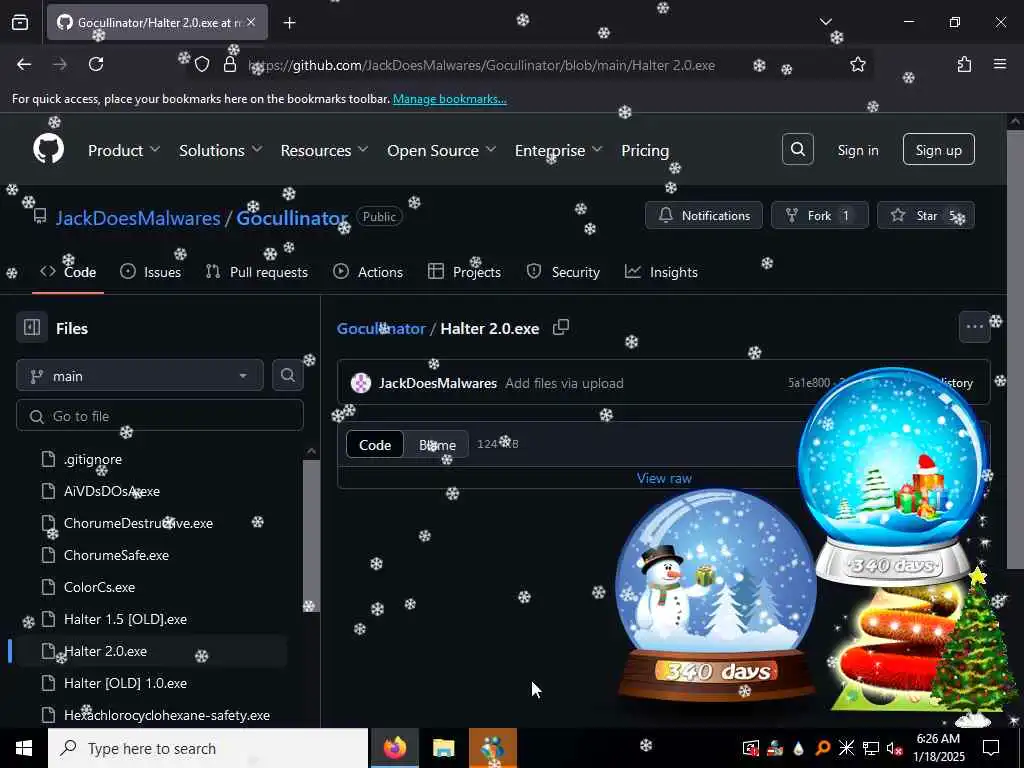Open the Pricing page
1024x768 pixels.
pyautogui.click(x=645, y=150)
